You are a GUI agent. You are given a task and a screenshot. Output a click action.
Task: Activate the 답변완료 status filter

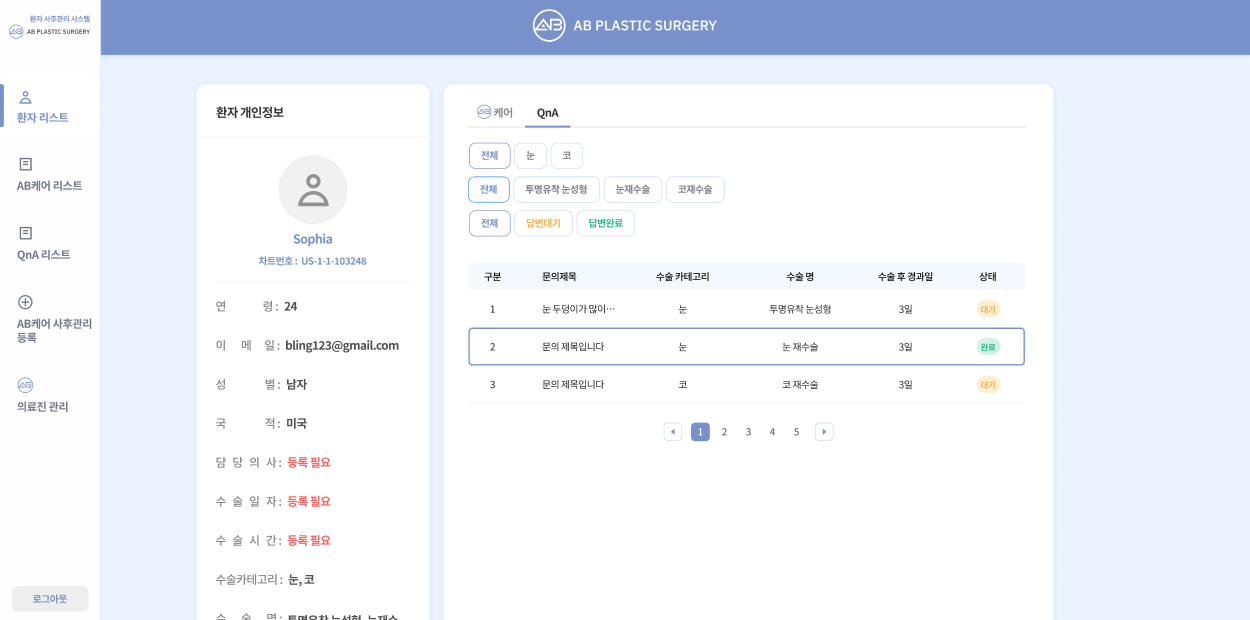(x=606, y=223)
